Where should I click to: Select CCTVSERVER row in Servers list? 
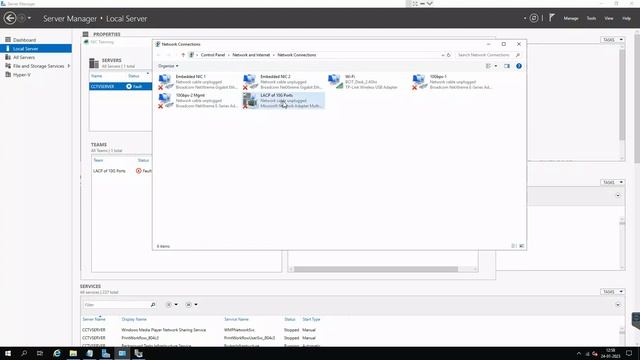tap(120, 87)
